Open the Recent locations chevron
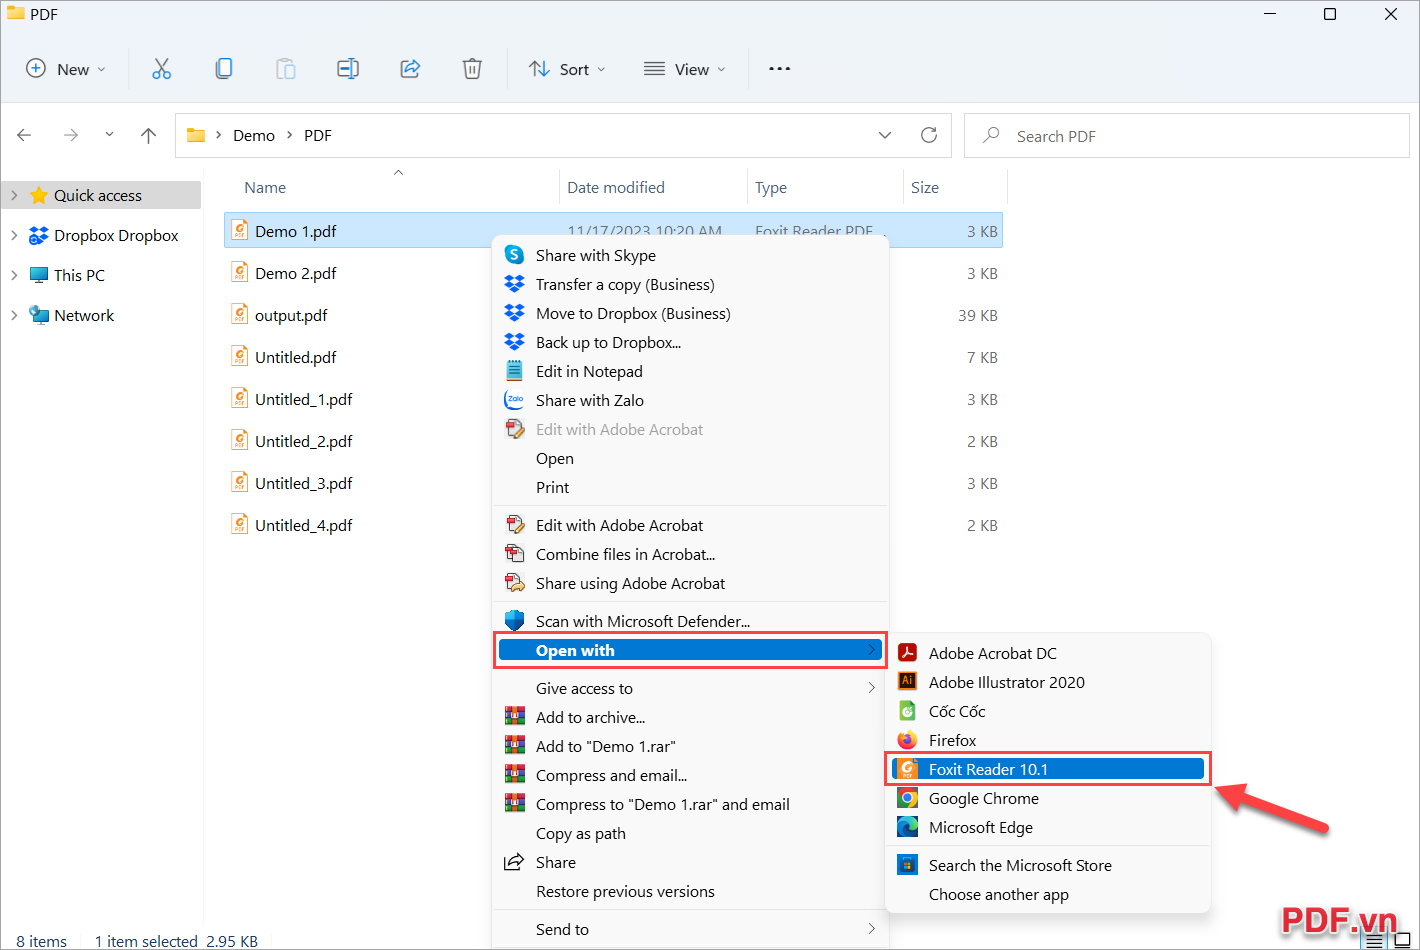 109,135
